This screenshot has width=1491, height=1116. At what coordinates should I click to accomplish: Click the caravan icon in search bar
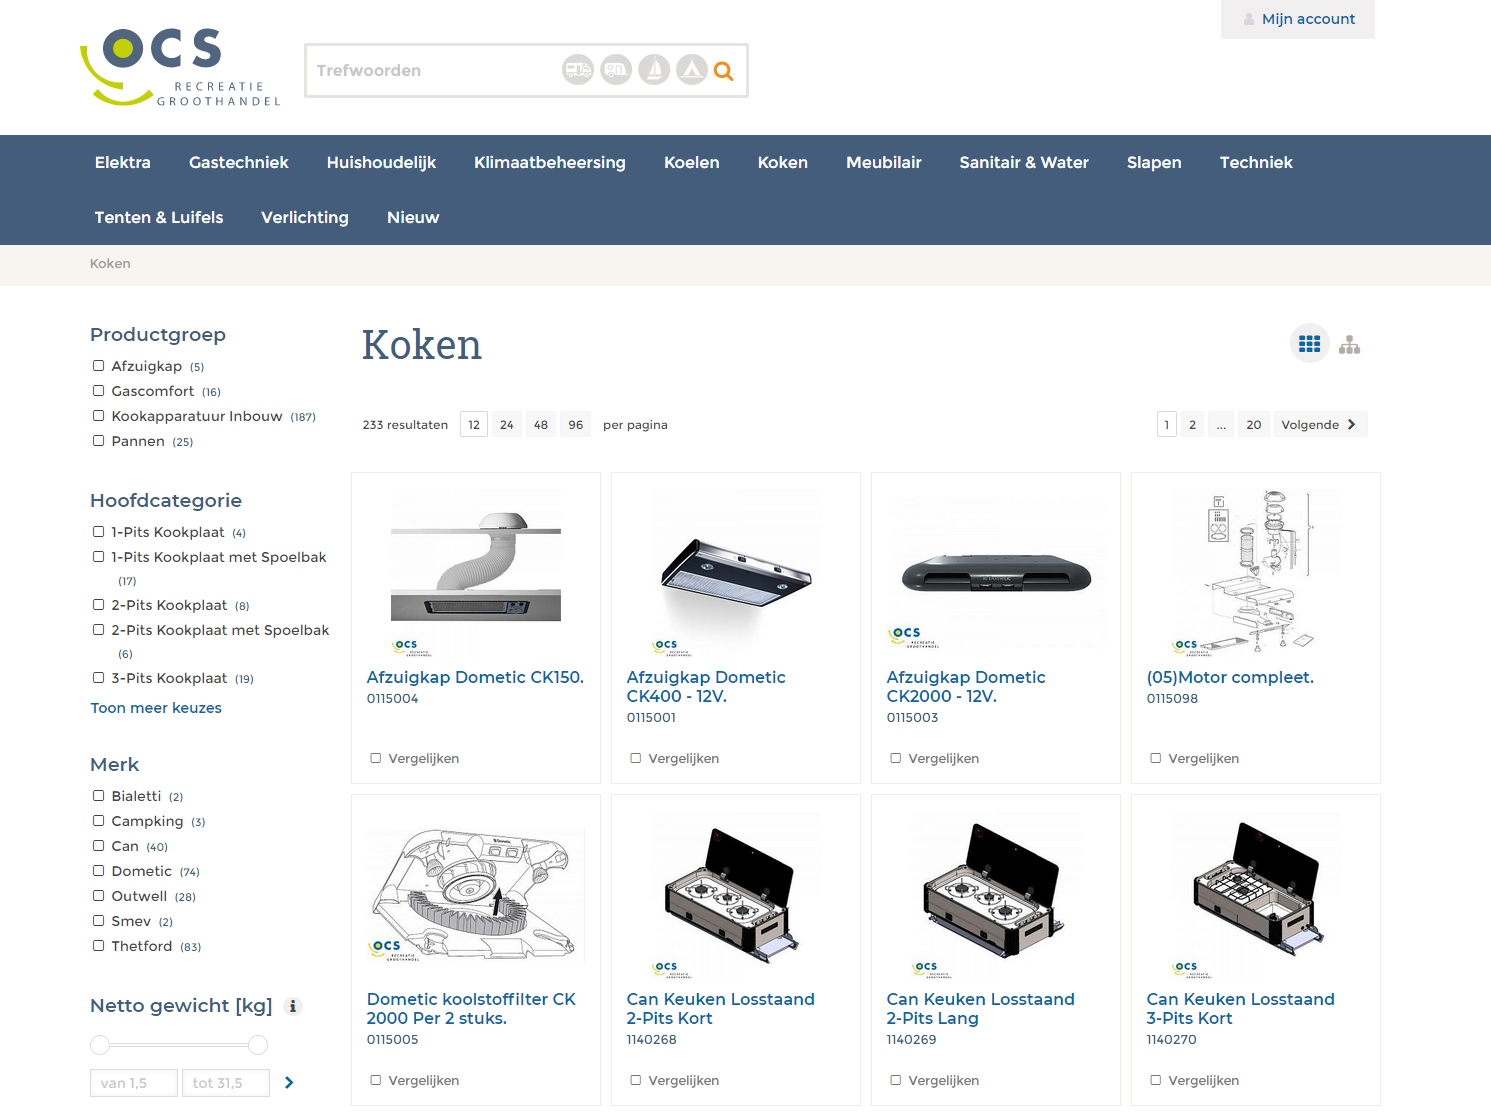click(x=616, y=70)
